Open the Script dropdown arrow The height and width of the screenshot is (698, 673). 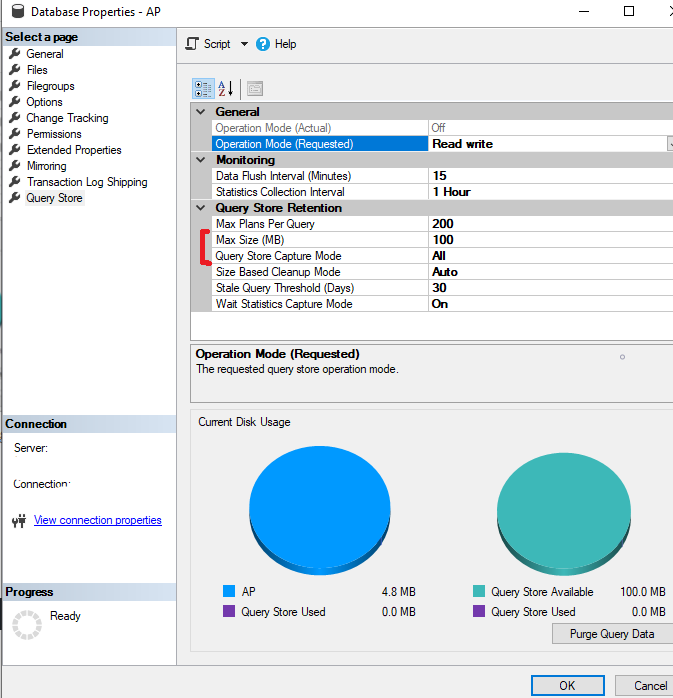point(244,44)
